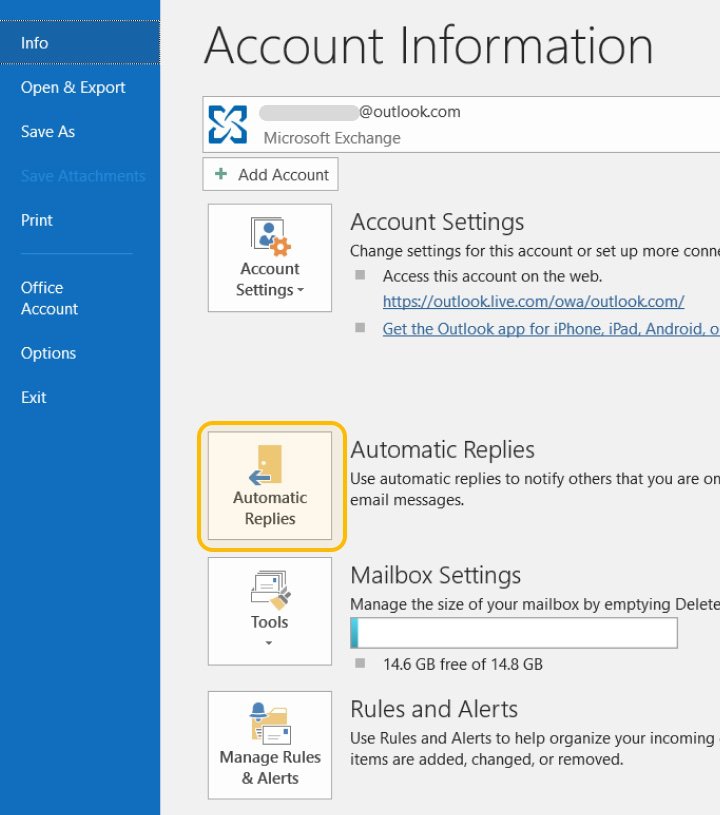The width and height of the screenshot is (720, 815).
Task: Open the Automatic Replies button label
Action: [x=270, y=508]
